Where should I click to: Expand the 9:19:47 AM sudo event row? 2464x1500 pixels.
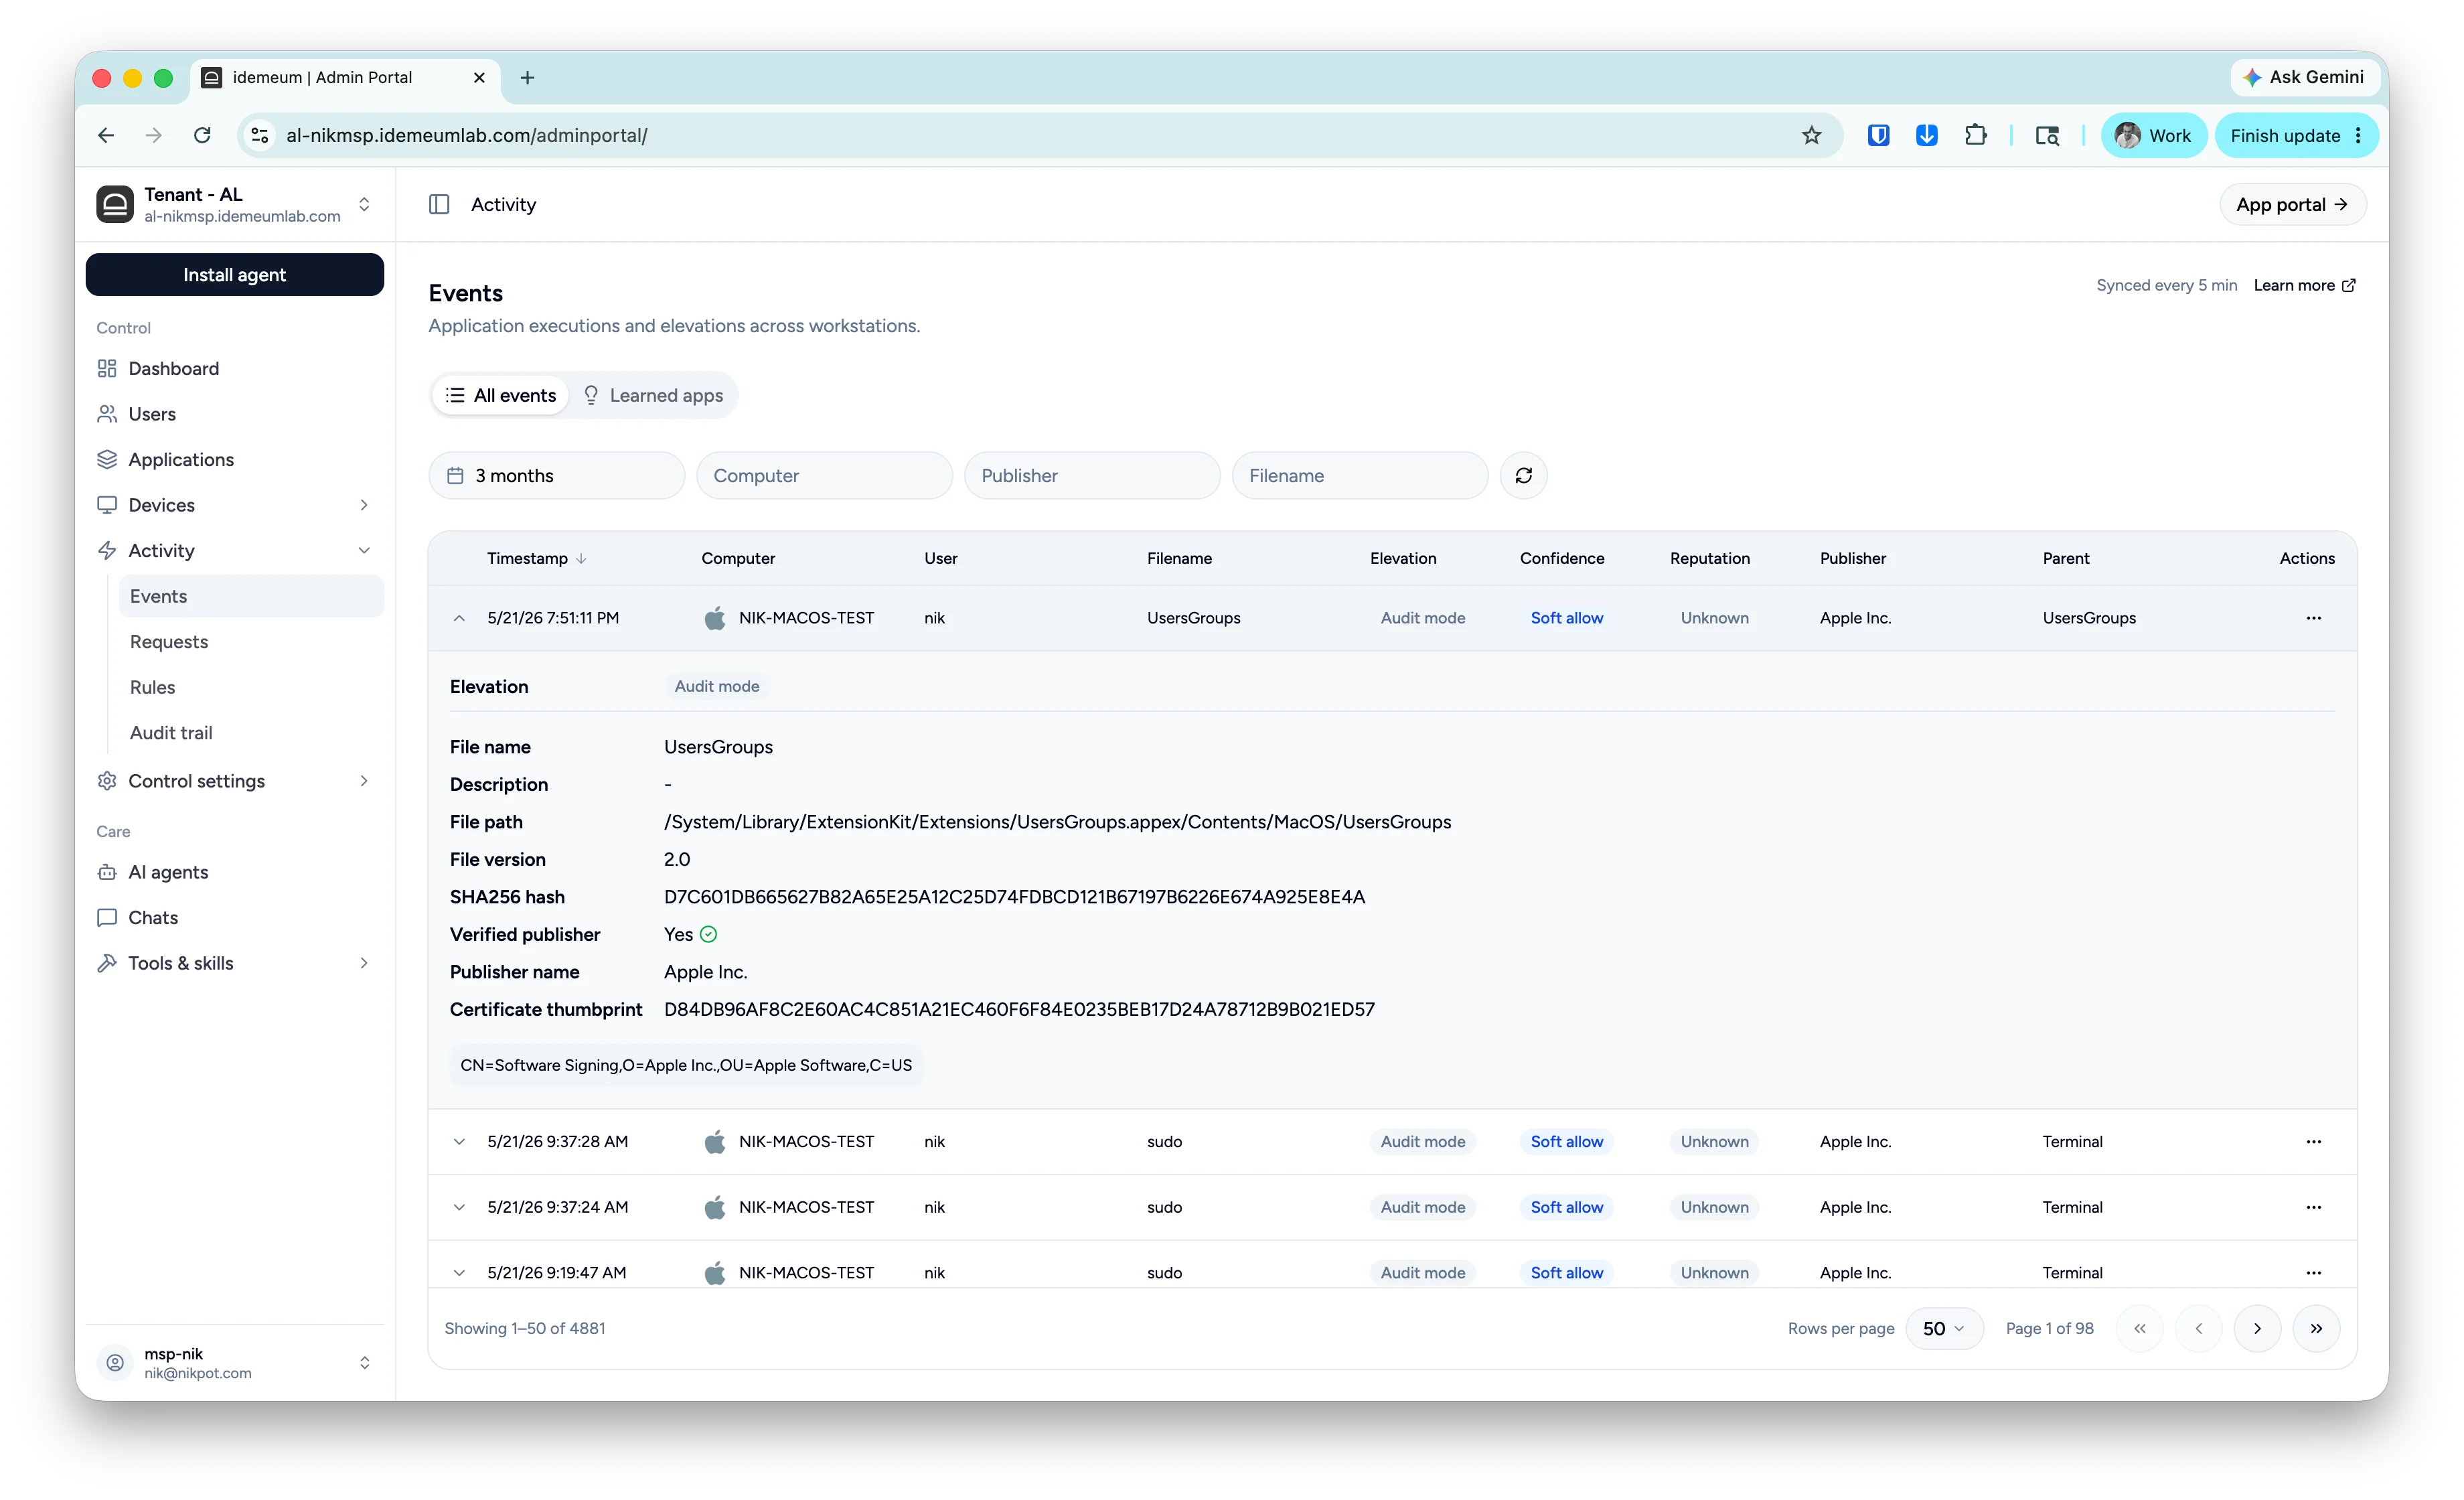click(x=459, y=1272)
